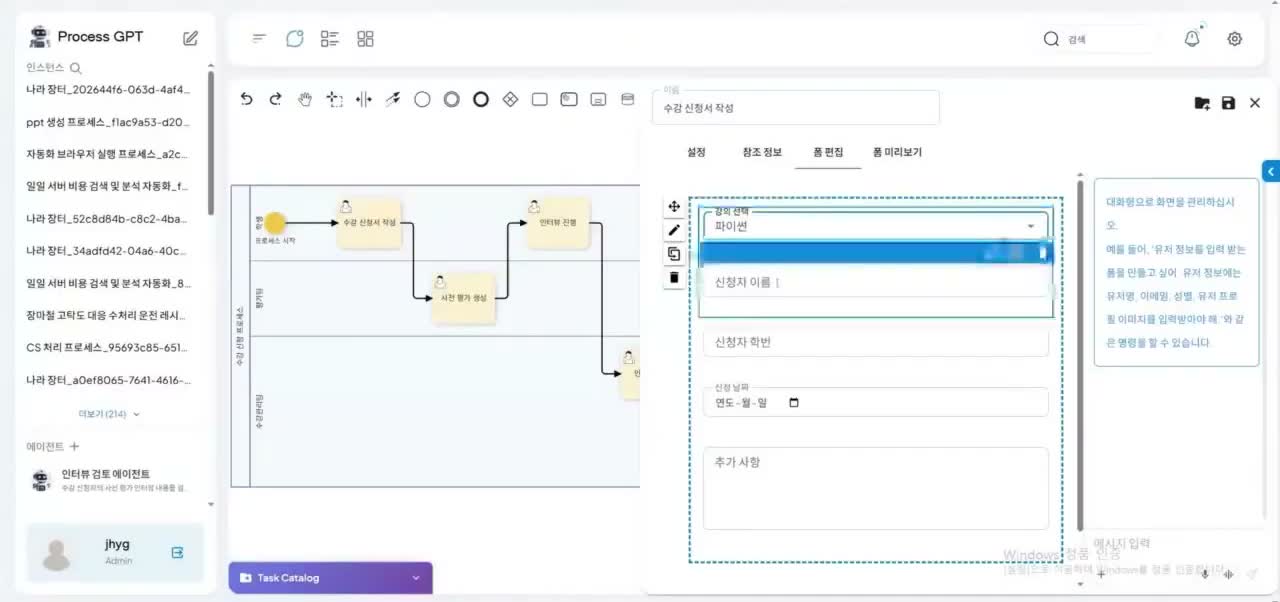
Task: Save the form with the floppy icon
Action: click(x=1228, y=103)
